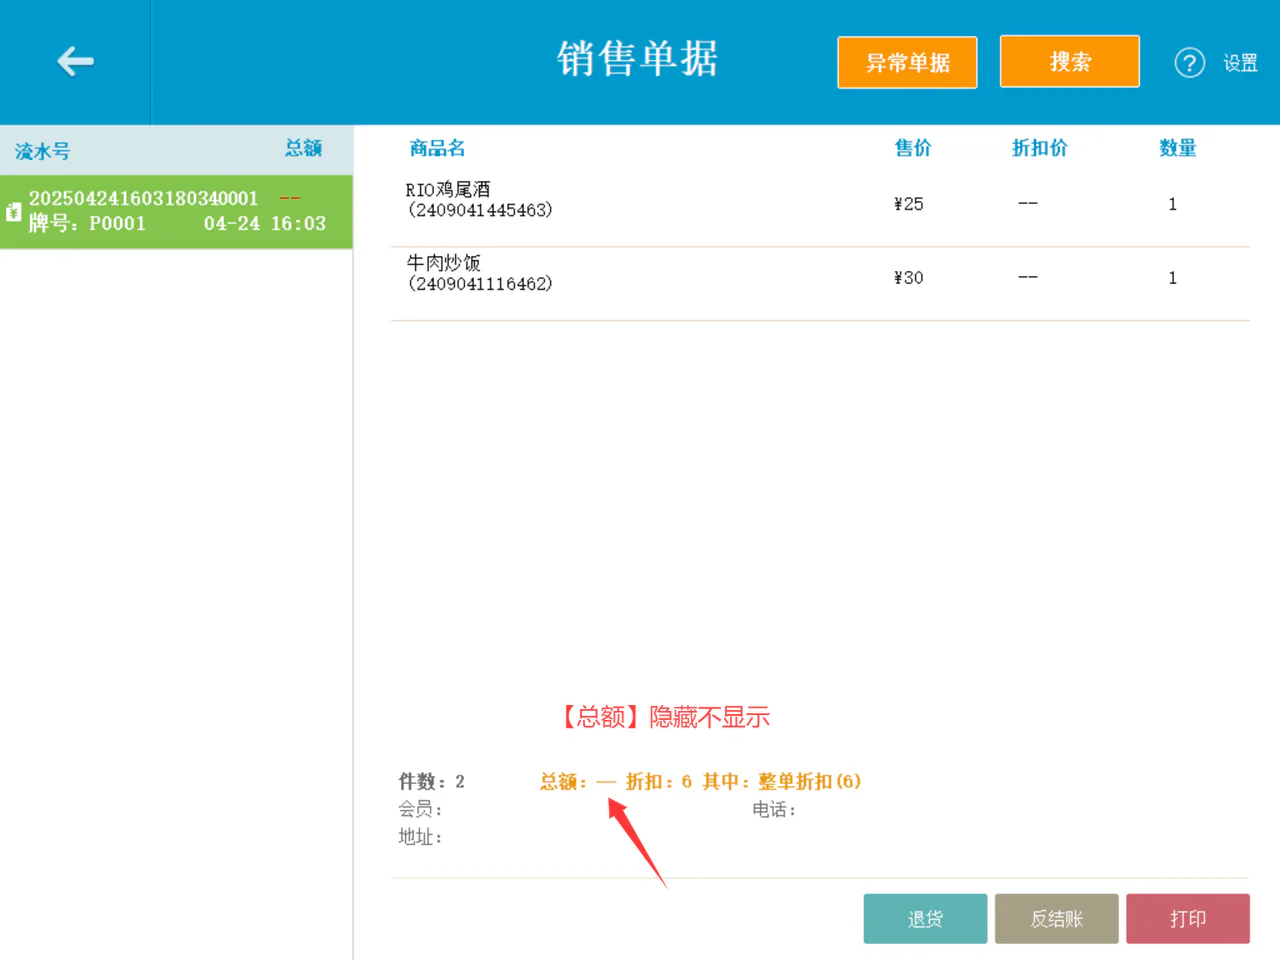Click the 数量 column header

tap(1178, 148)
